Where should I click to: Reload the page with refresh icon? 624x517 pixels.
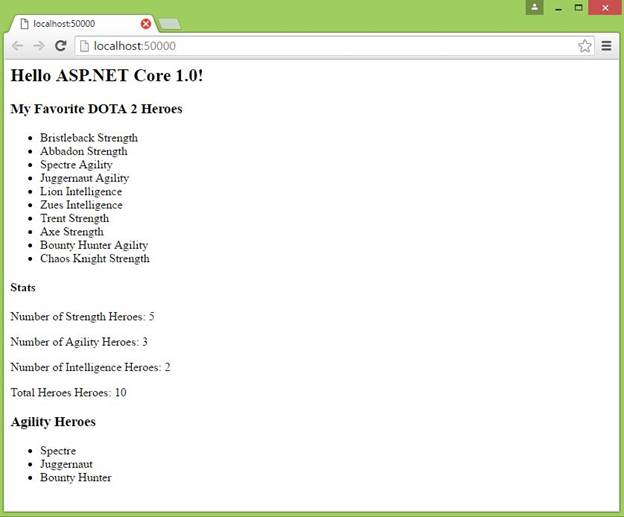60,46
